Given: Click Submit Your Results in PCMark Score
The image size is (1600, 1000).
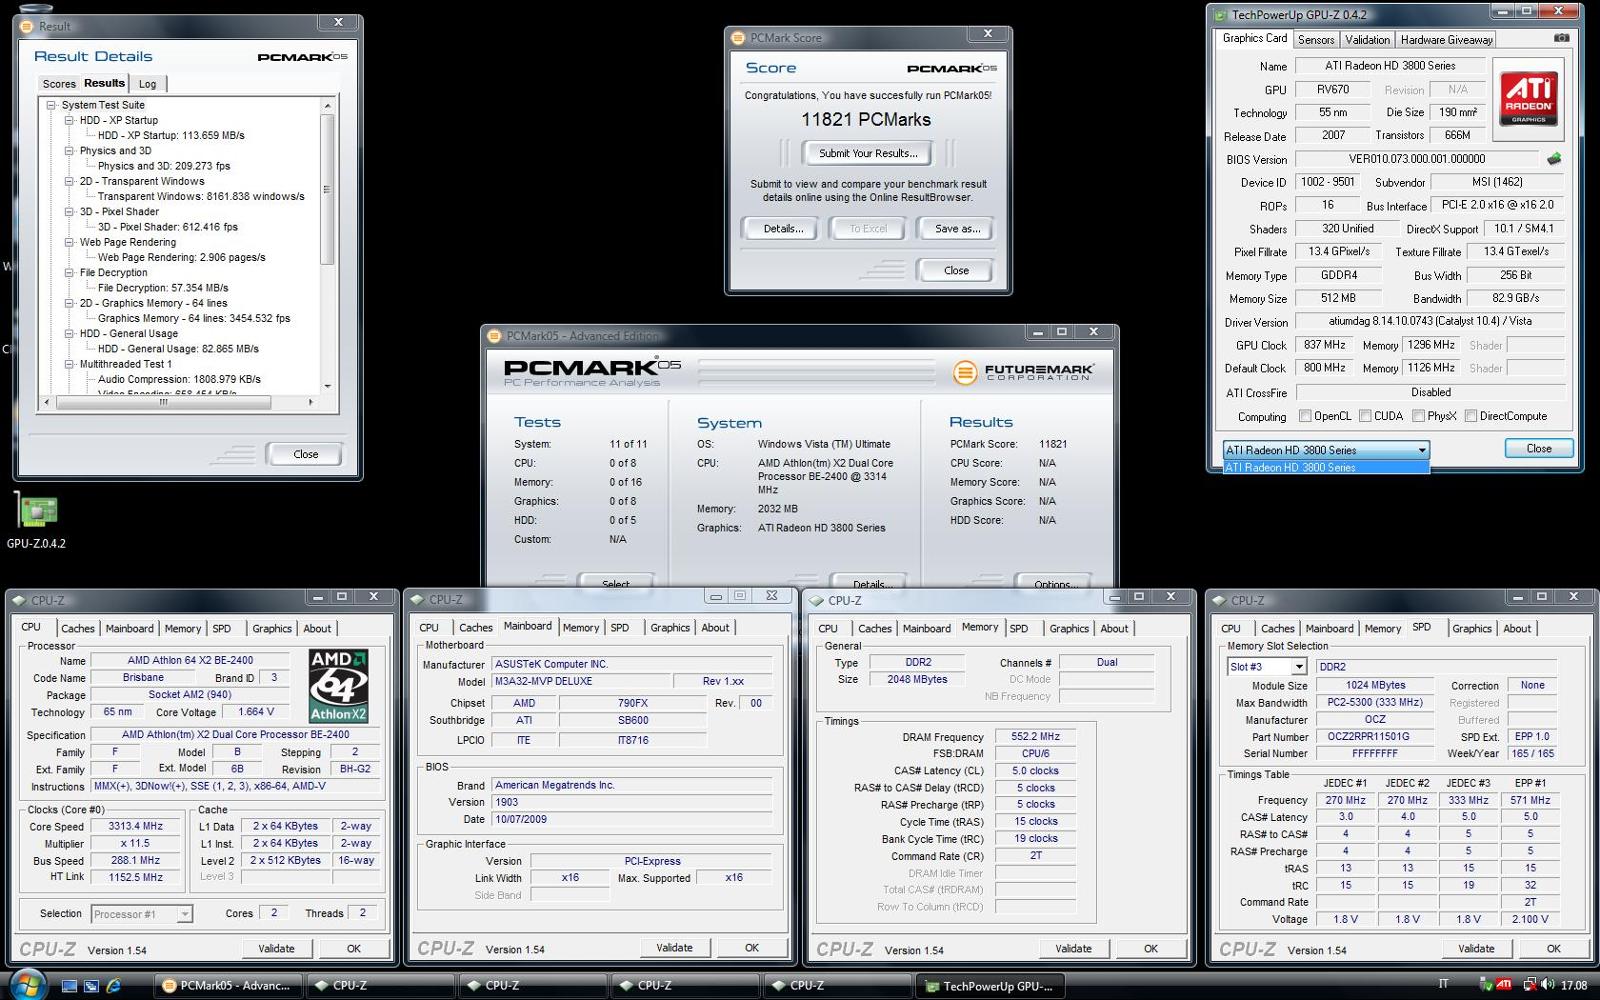Looking at the screenshot, I should tap(868, 153).
